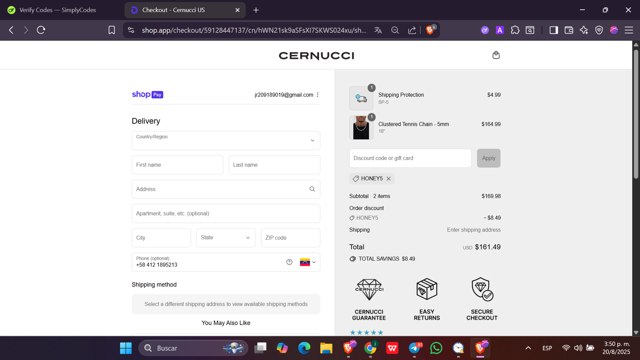The image size is (640, 360).
Task: Click the zoom magnifier in address bar
Action: pos(395,30)
